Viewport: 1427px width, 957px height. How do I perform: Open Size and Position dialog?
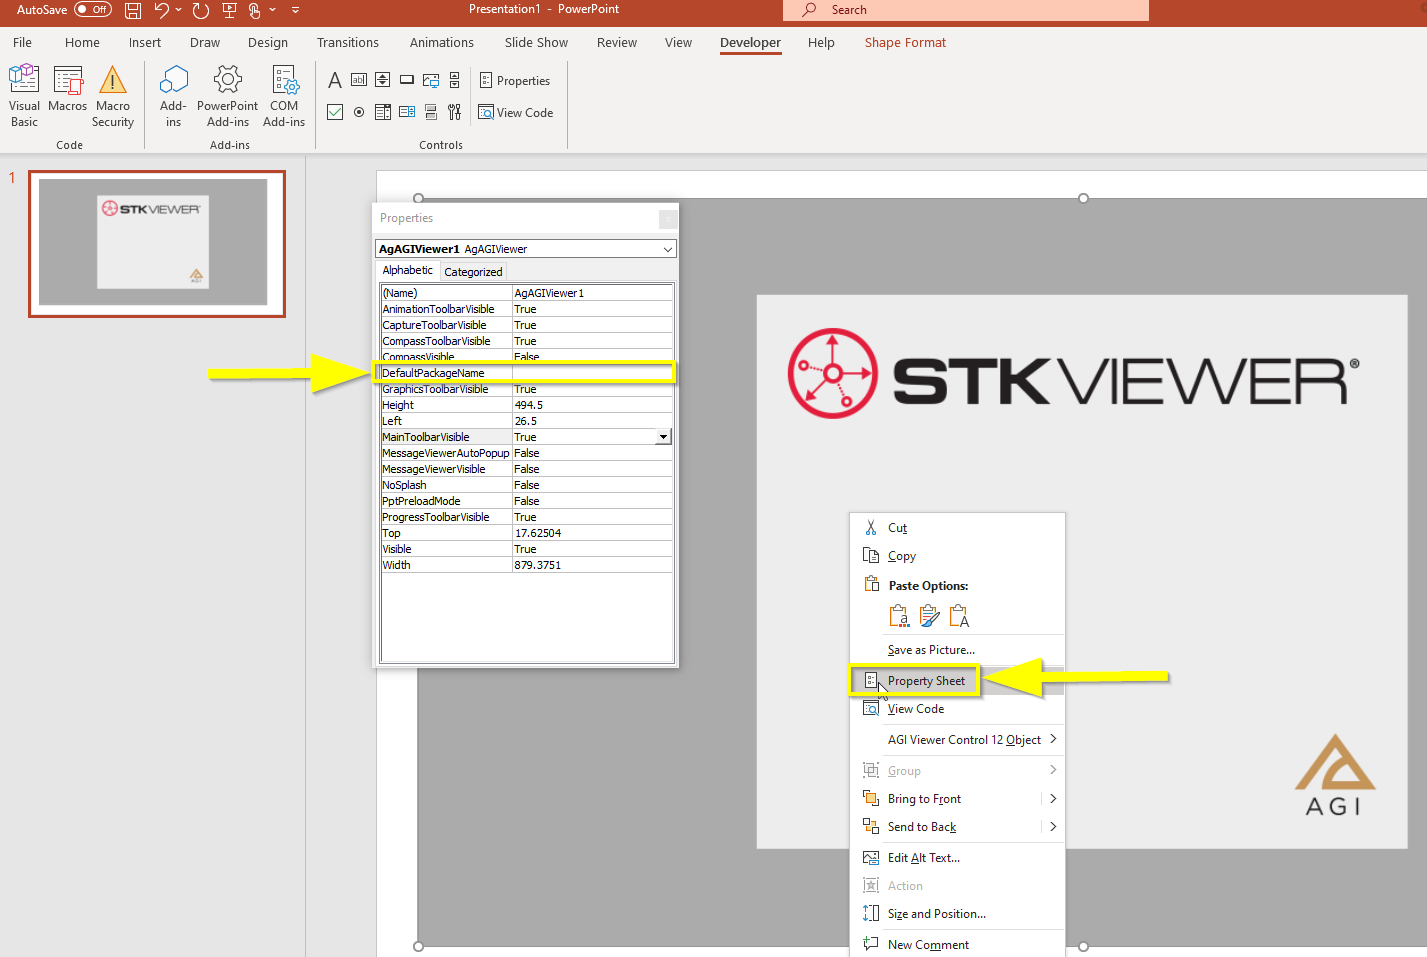click(957, 914)
